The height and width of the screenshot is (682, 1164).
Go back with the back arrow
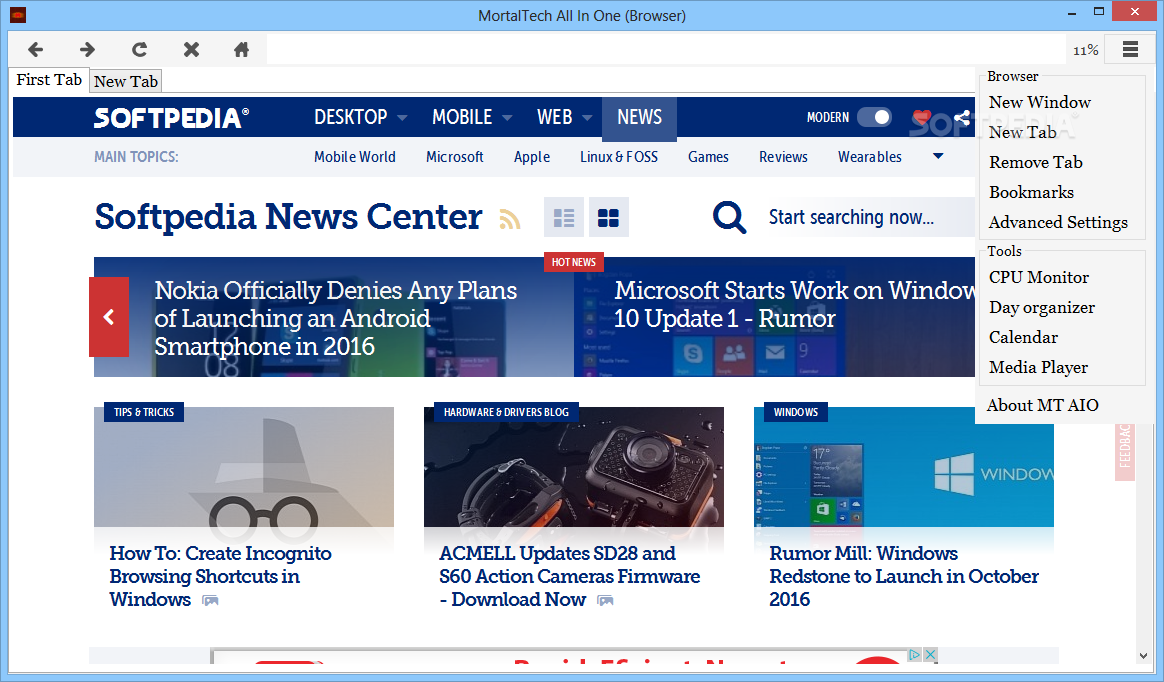point(35,50)
